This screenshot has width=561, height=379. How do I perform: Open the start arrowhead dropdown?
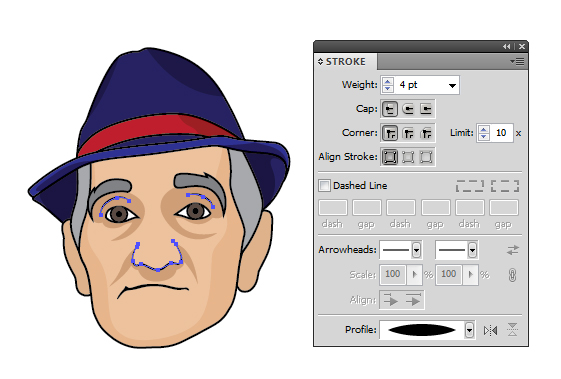point(416,250)
